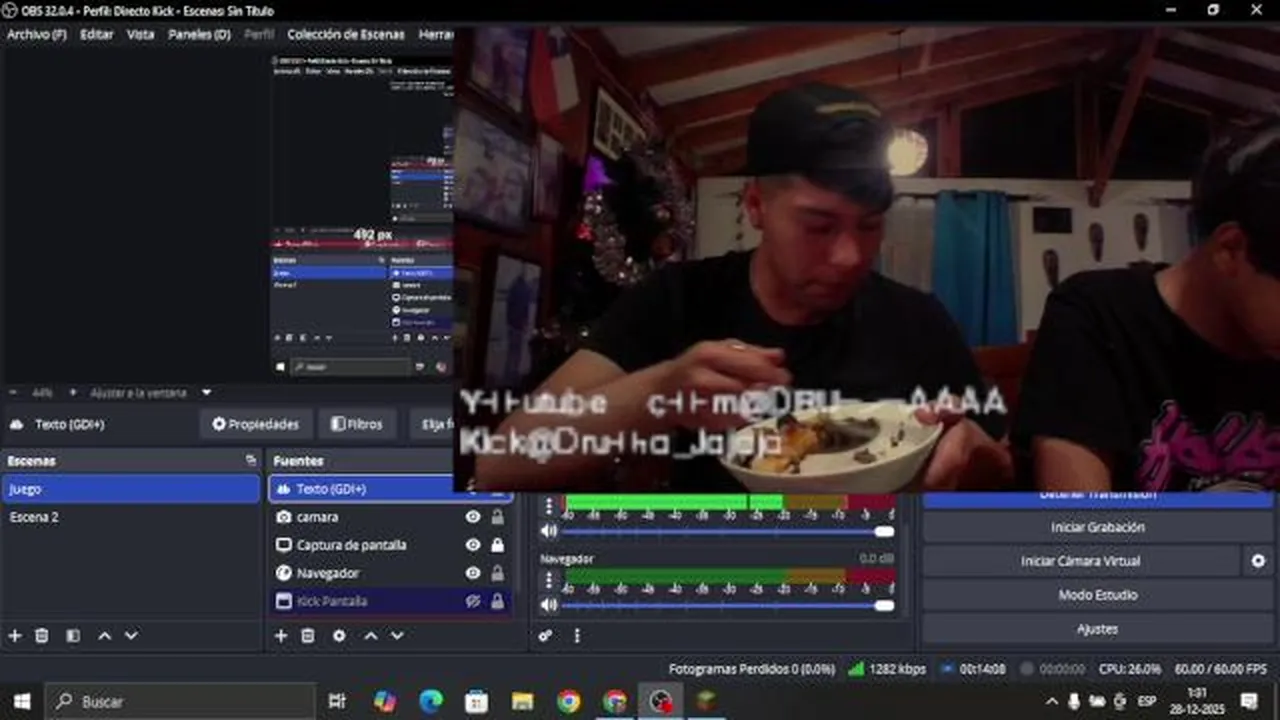Open File Explorer from taskbar
Image resolution: width=1280 pixels, height=720 pixels.
pos(522,701)
